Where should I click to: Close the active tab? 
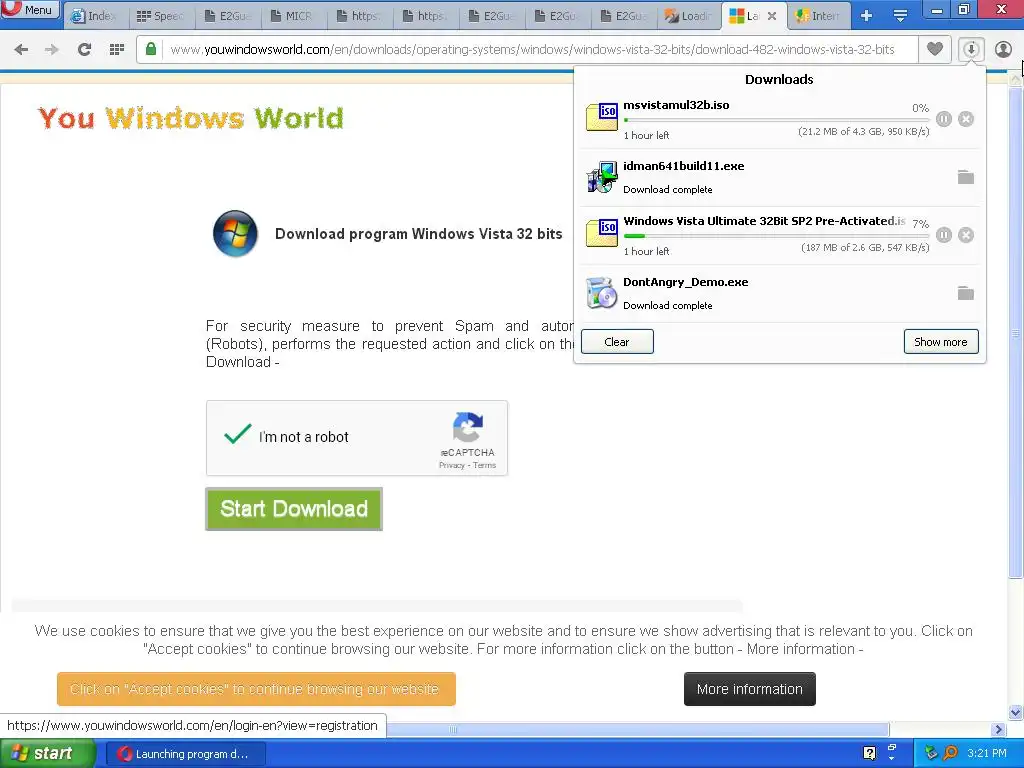point(772,16)
